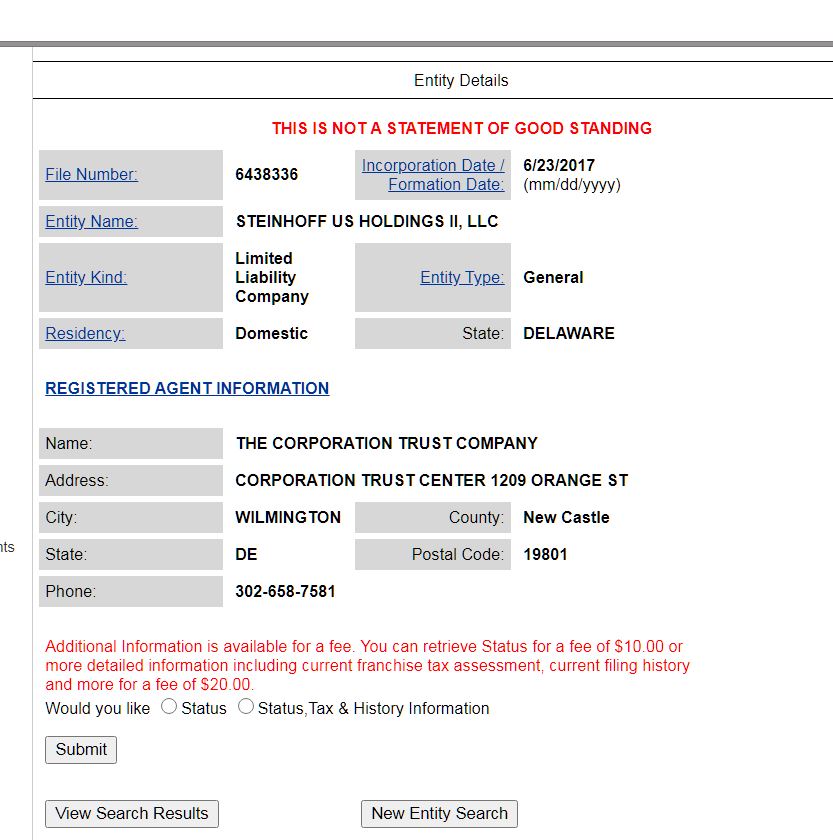833x840 pixels.
Task: Go back via View Search Results
Action: point(132,813)
